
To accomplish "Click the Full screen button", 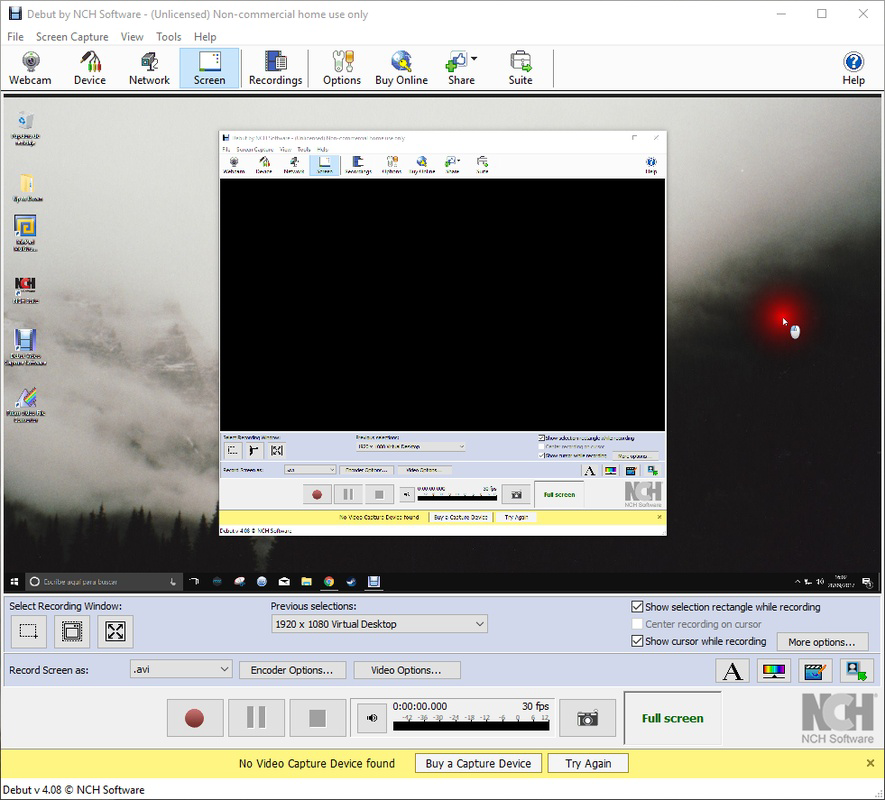I will click(672, 718).
